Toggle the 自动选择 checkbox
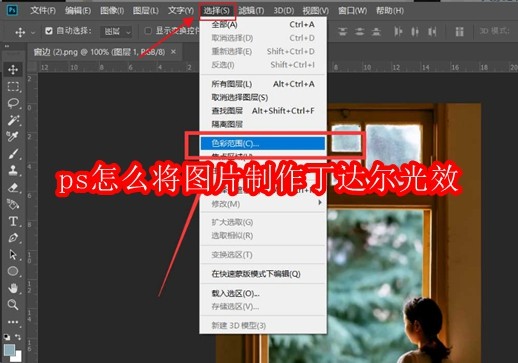 [x=49, y=31]
